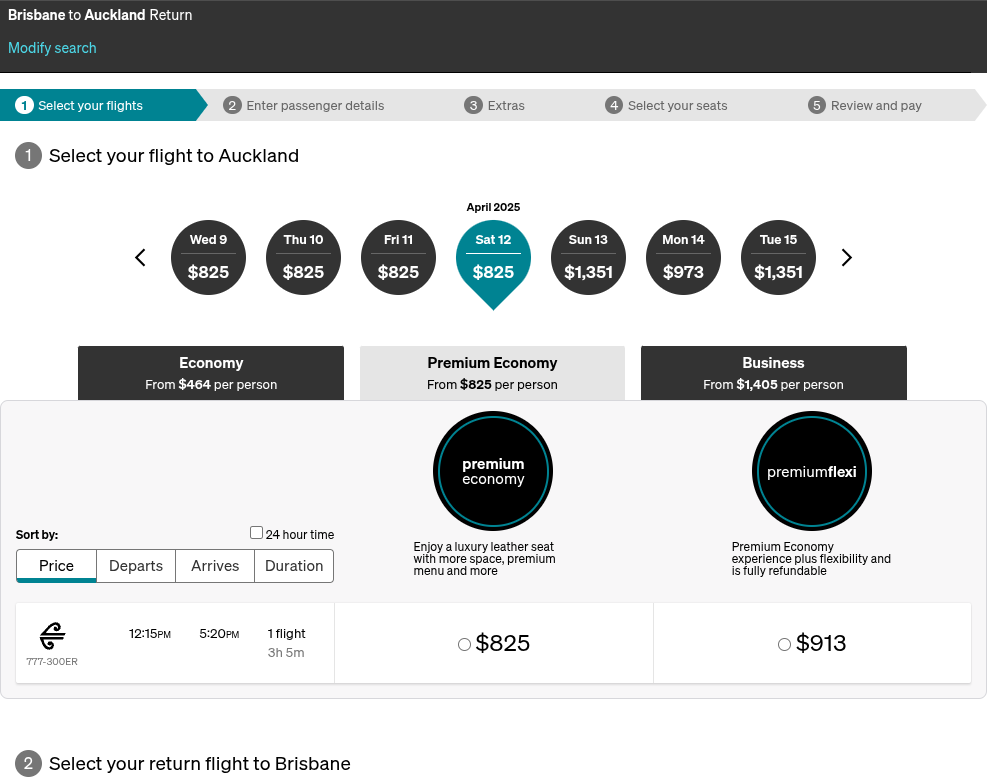Choose the $913 premiumflexi fare
This screenshot has height=777, width=987.
(784, 644)
